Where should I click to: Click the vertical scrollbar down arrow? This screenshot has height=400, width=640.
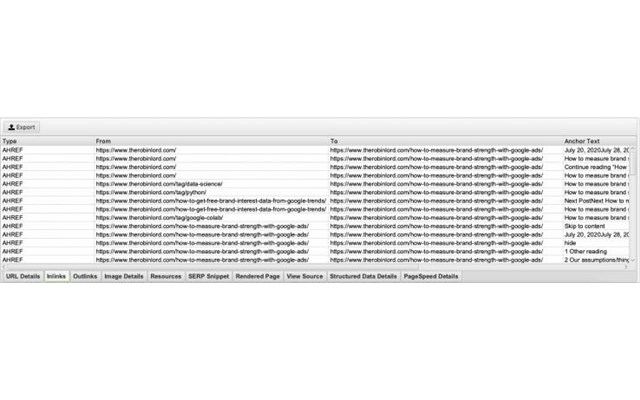coord(633,260)
